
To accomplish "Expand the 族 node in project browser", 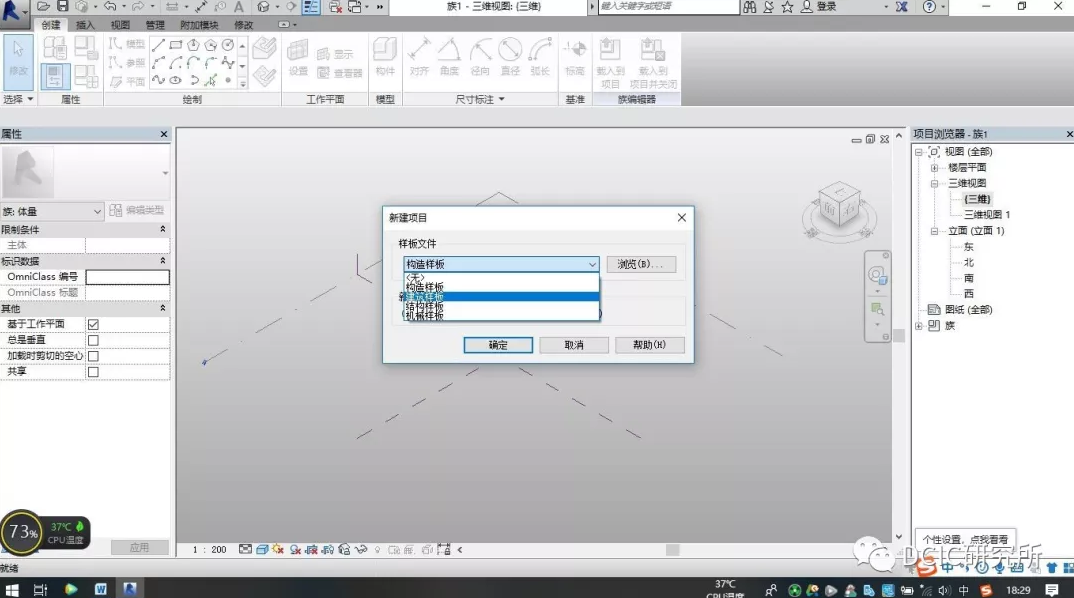I will 919,325.
